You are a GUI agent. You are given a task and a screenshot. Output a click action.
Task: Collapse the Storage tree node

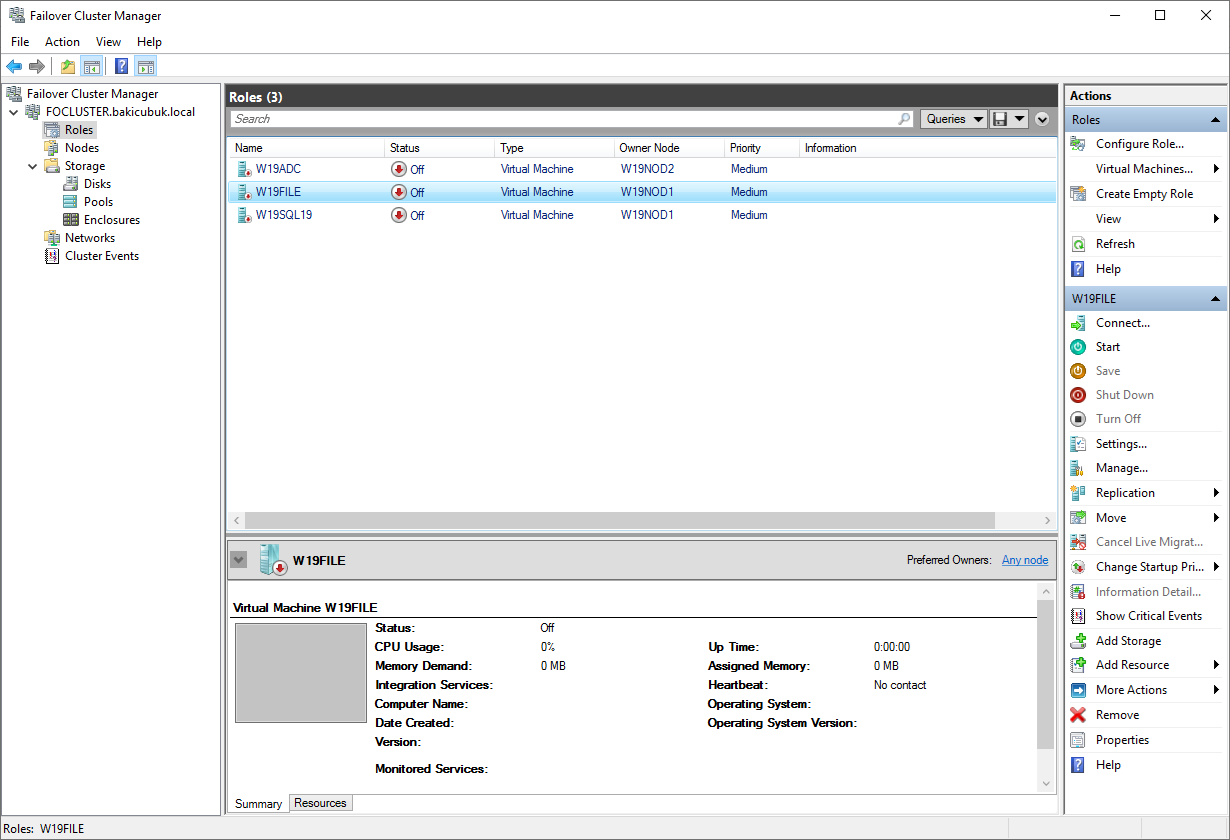coord(33,166)
